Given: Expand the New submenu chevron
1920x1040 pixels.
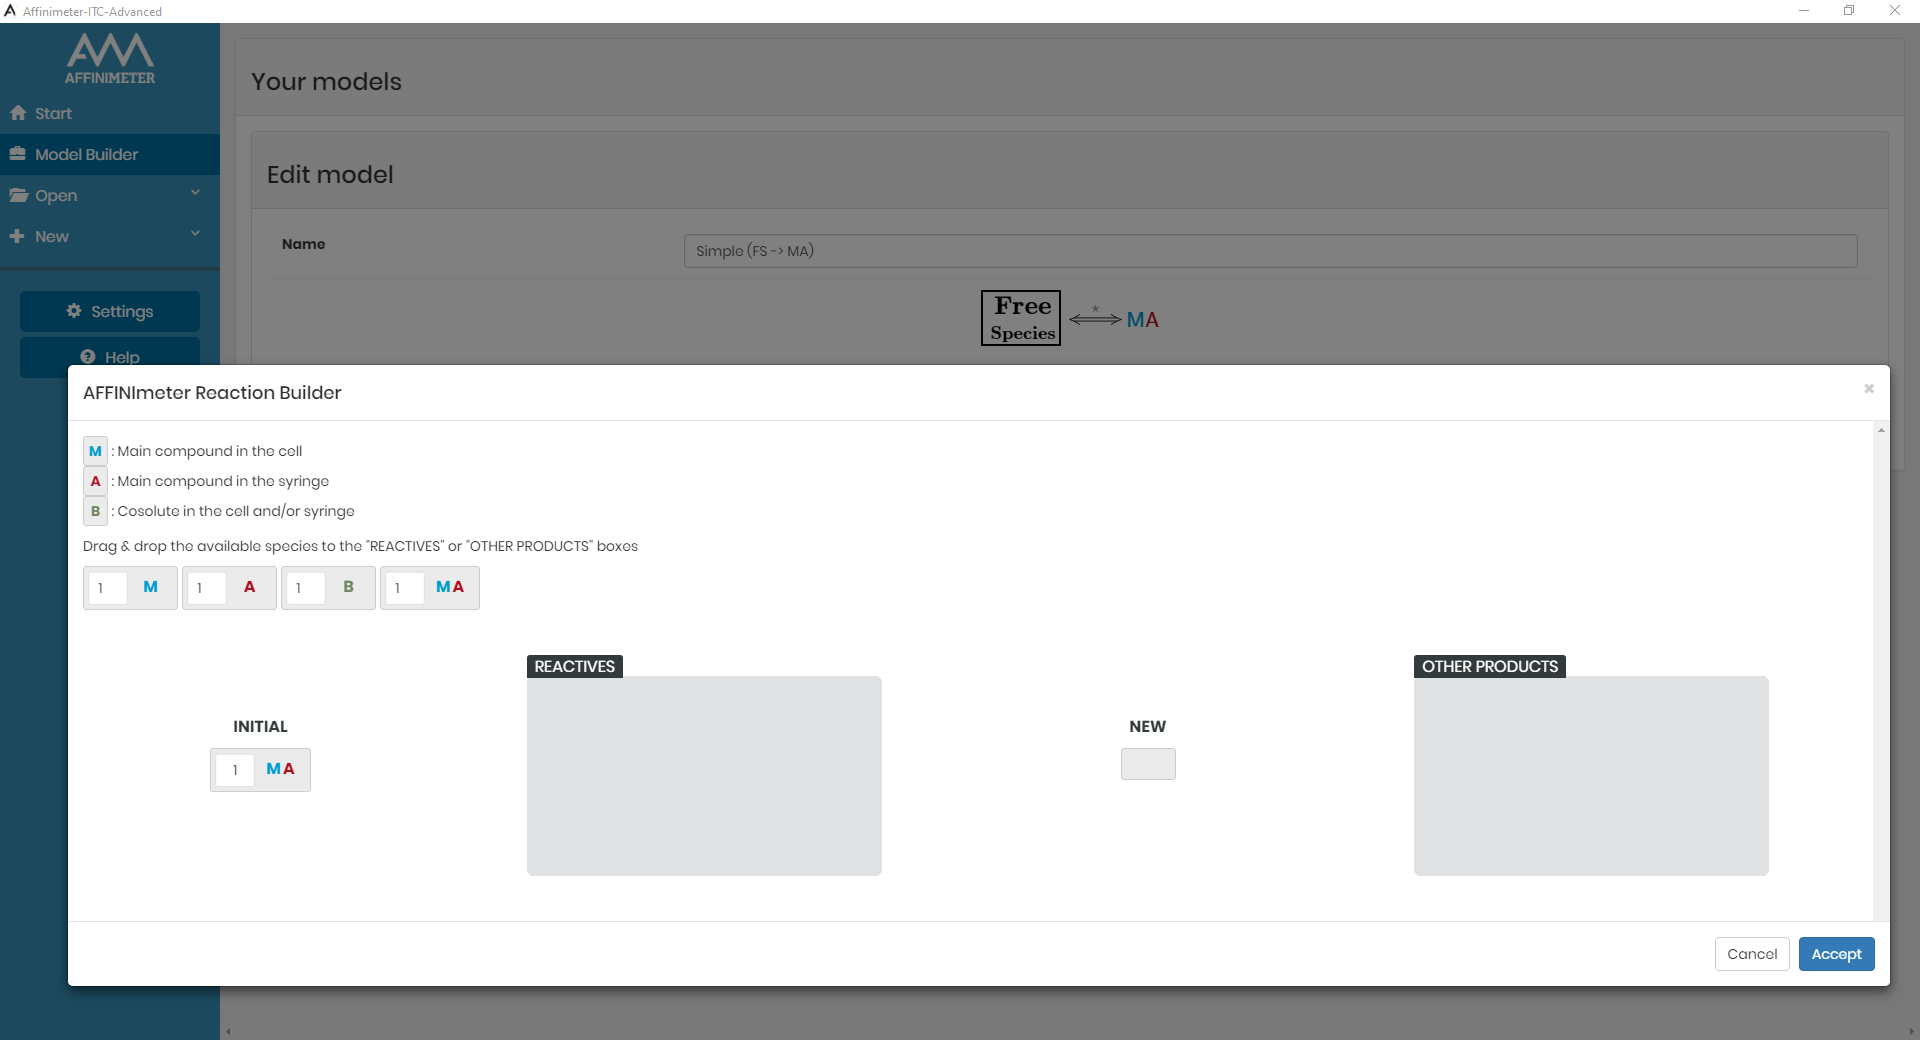Looking at the screenshot, I should click(195, 234).
